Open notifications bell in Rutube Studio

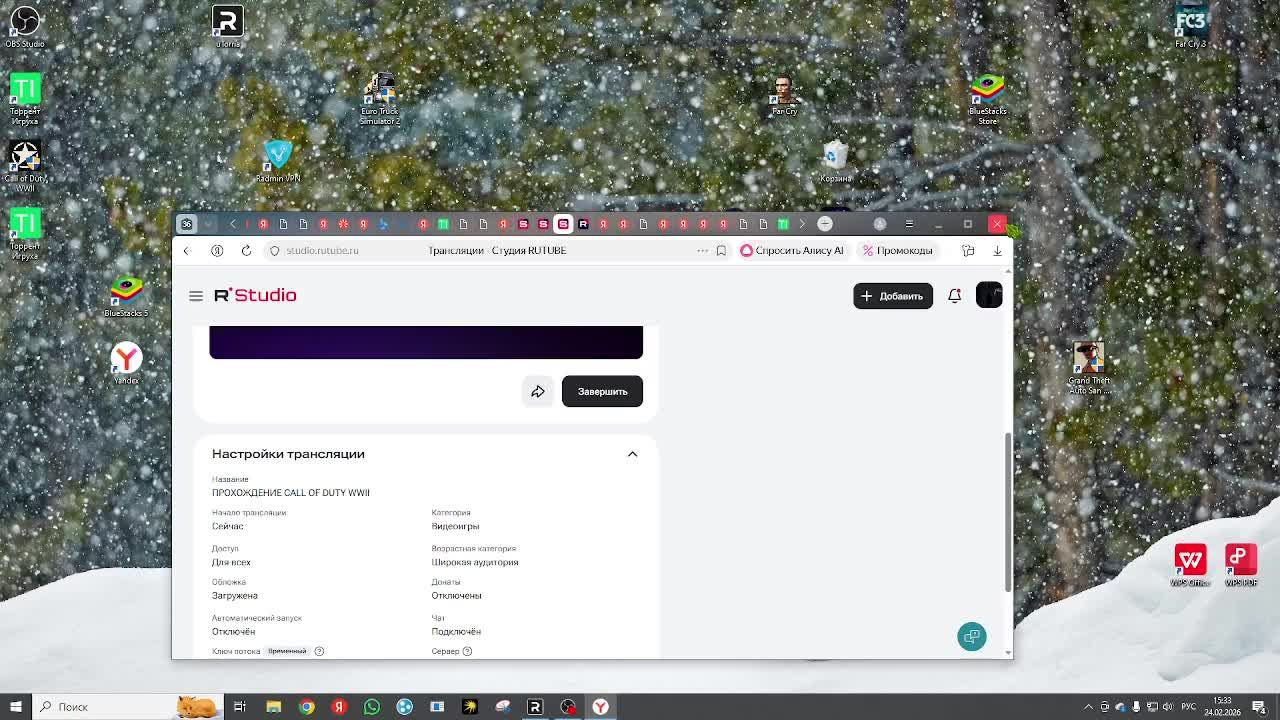(954, 296)
